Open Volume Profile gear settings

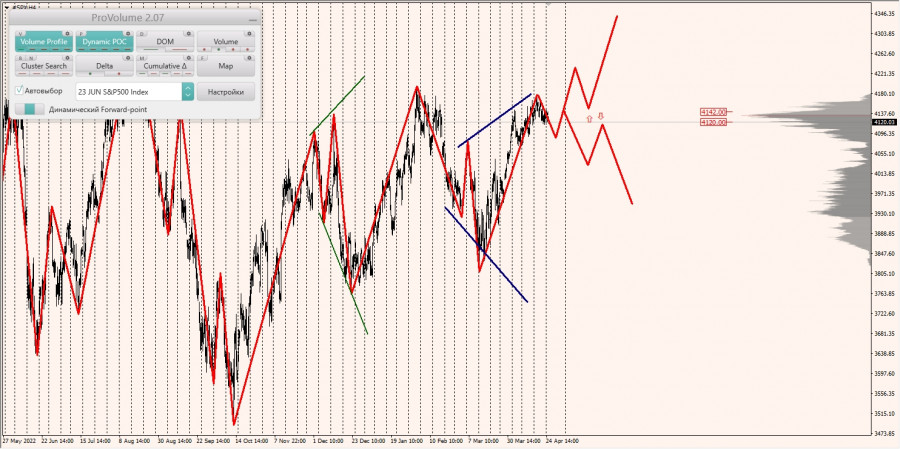[67, 33]
